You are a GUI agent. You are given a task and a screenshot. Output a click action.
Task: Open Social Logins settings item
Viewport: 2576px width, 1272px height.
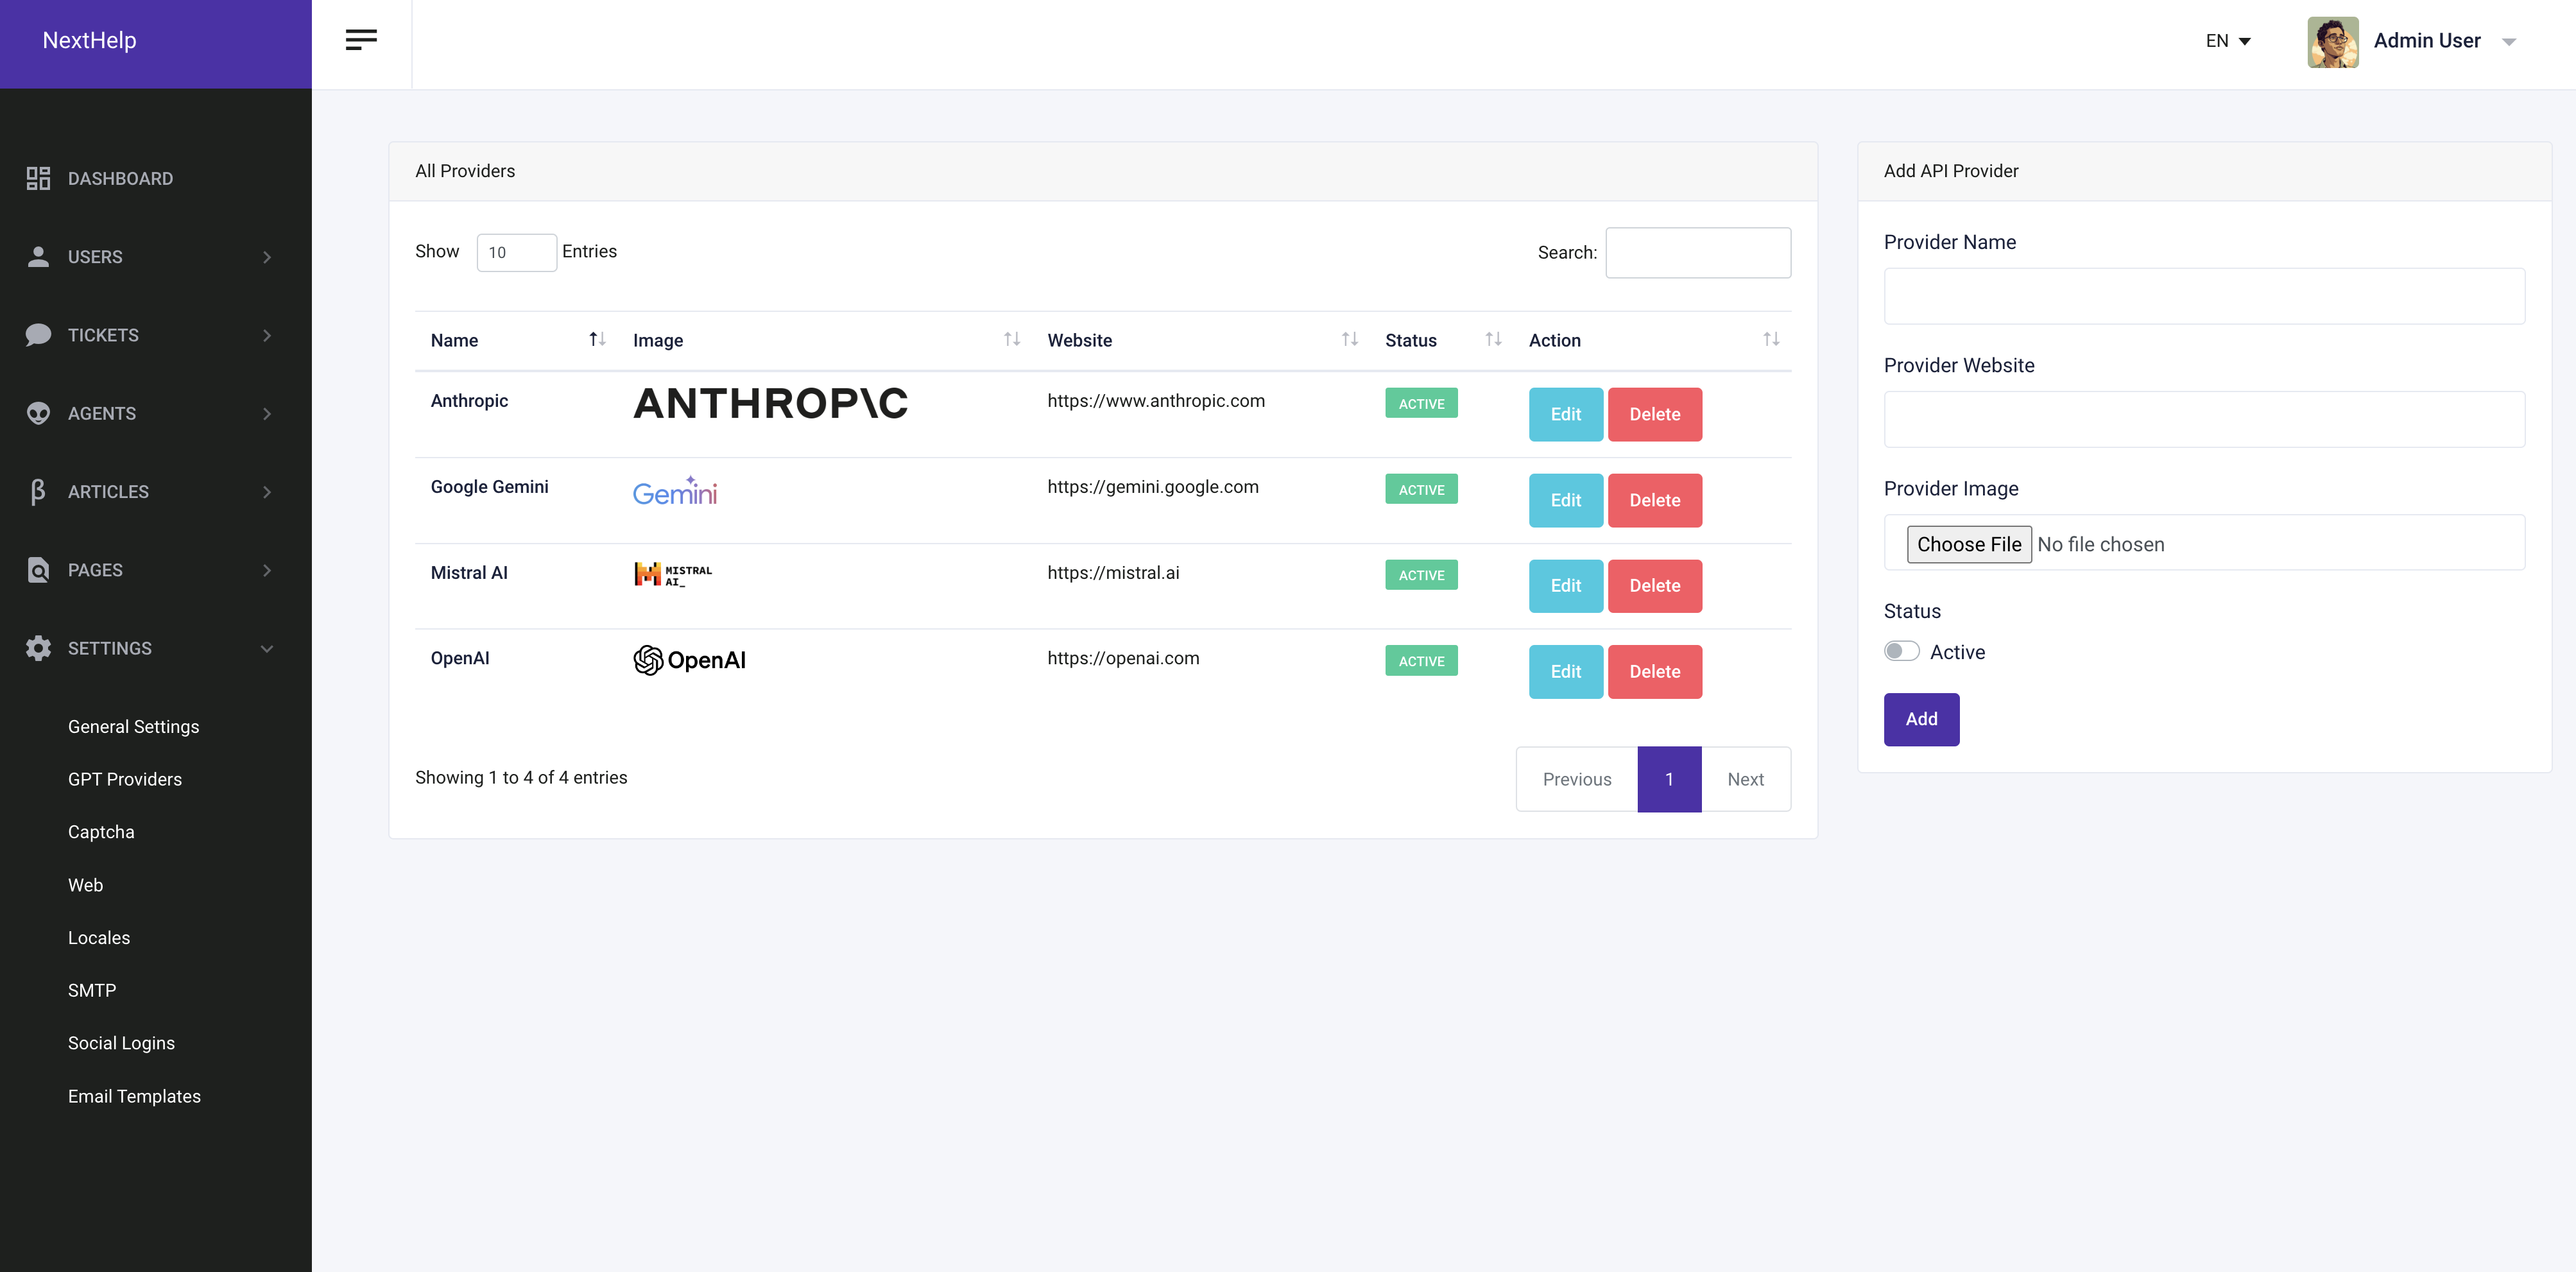pos(121,1043)
